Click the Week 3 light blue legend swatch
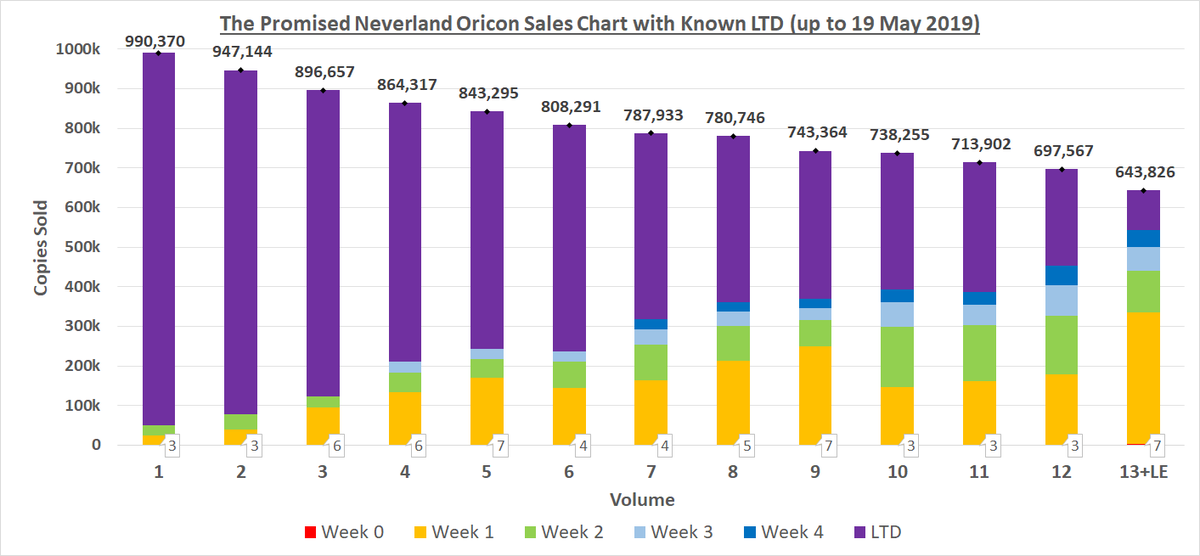 pos(639,532)
